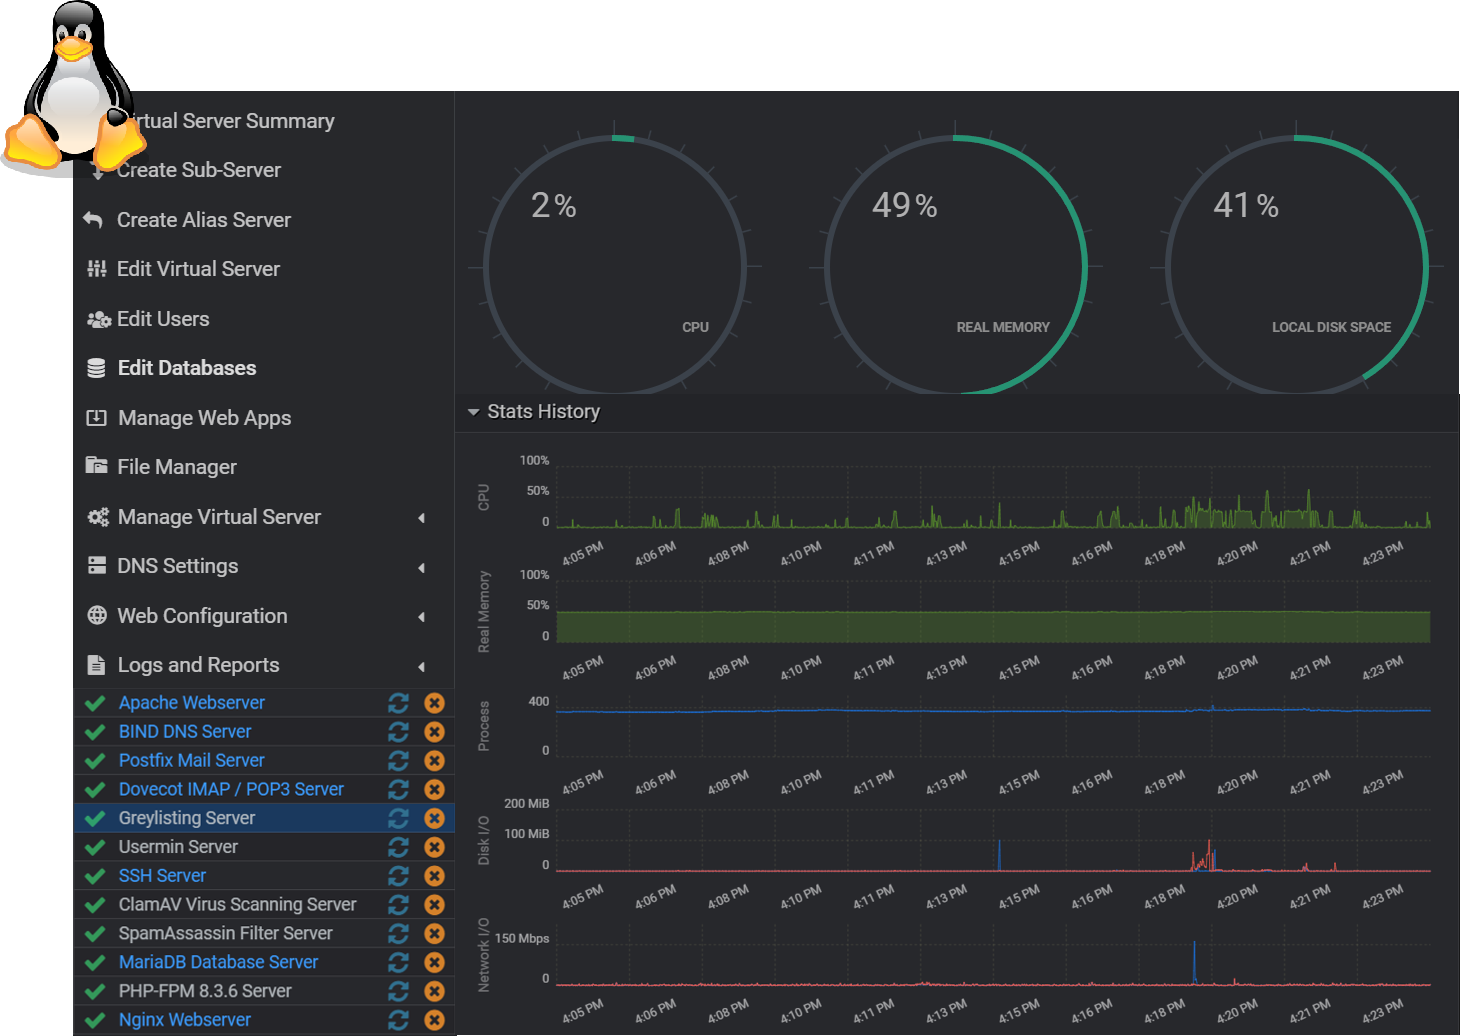The width and height of the screenshot is (1460, 1036).
Task: Click the Edit Databases stack icon
Action: click(96, 368)
